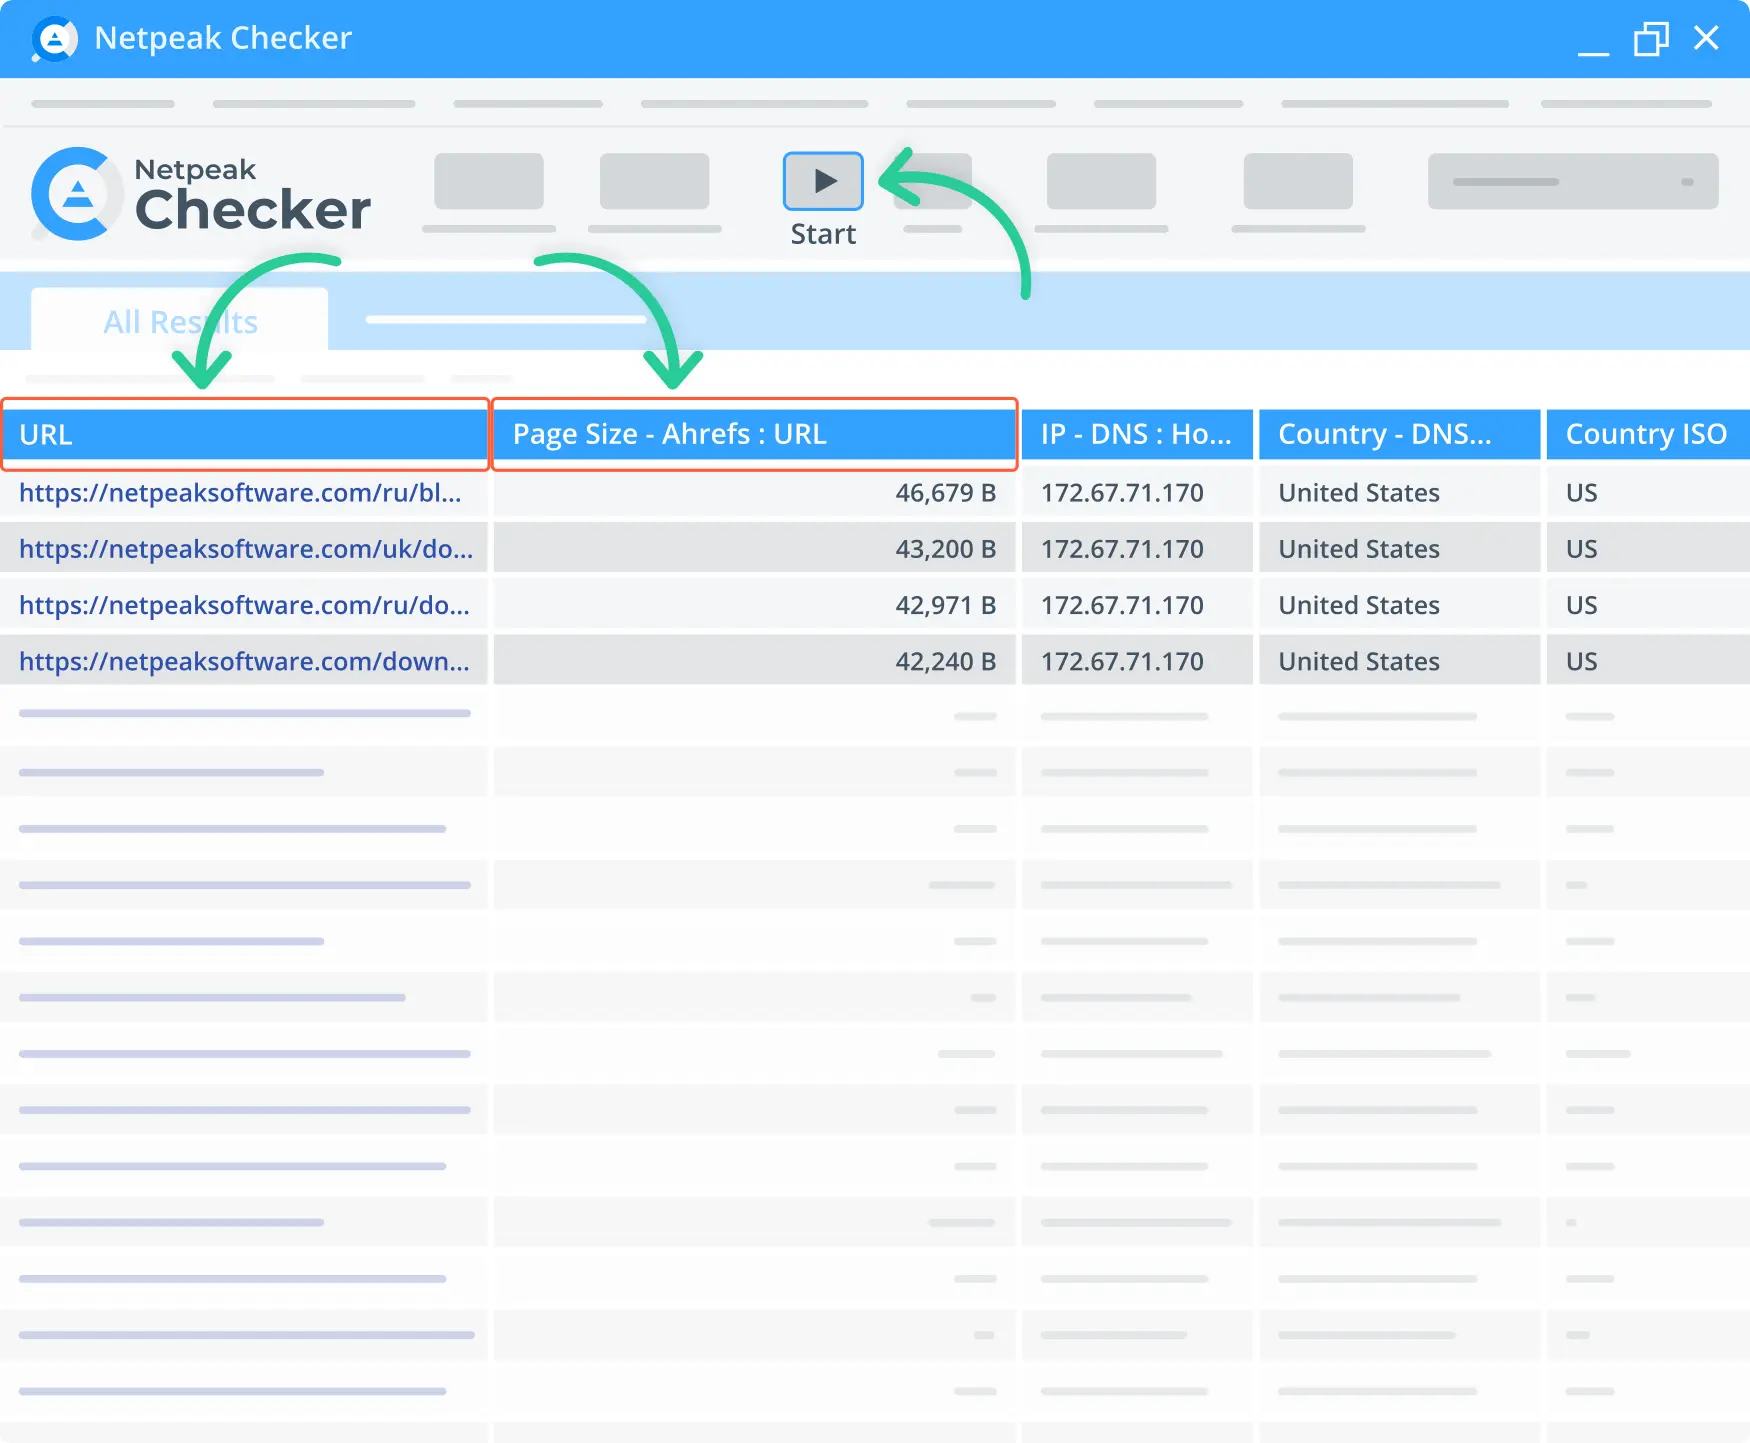The image size is (1750, 1443).
Task: Click the Netpeak Checker logo in toolbar
Action: (201, 194)
